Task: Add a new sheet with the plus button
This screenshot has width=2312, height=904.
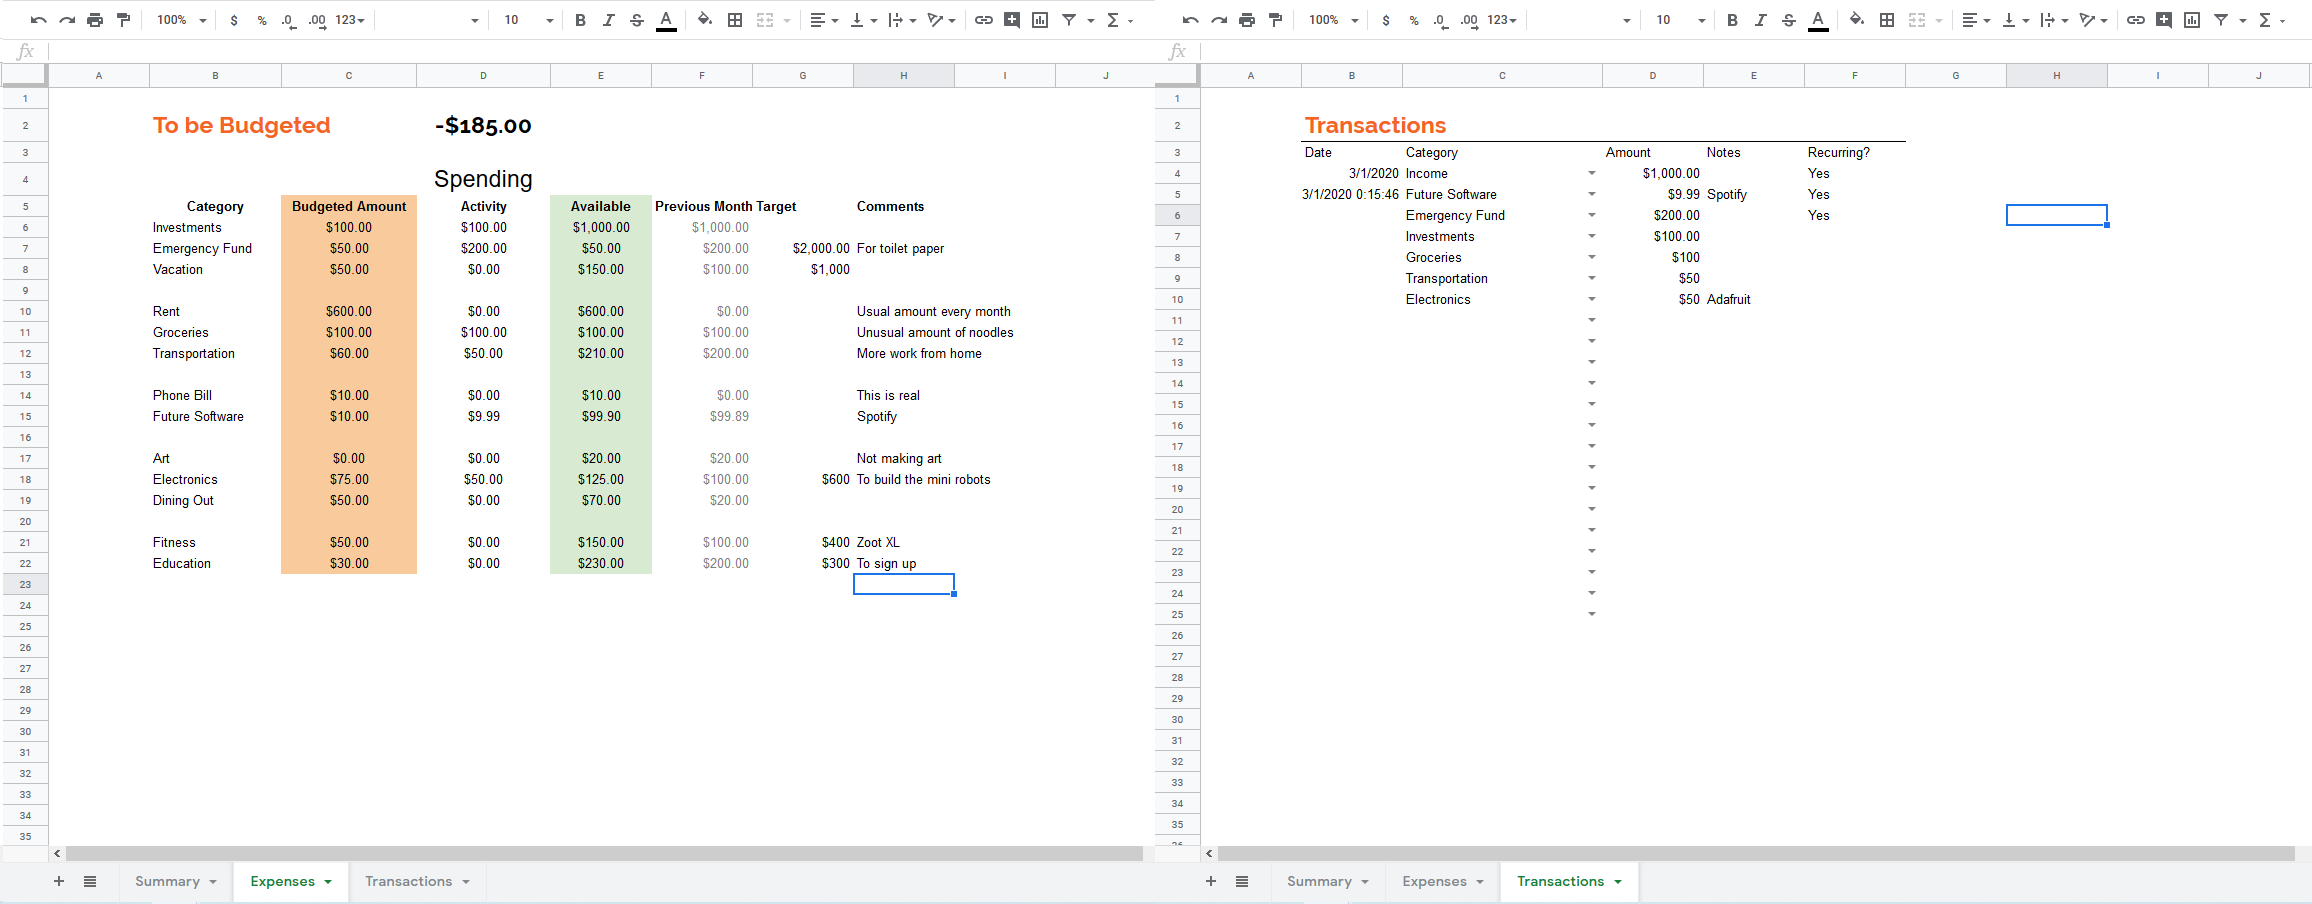Action: [59, 881]
